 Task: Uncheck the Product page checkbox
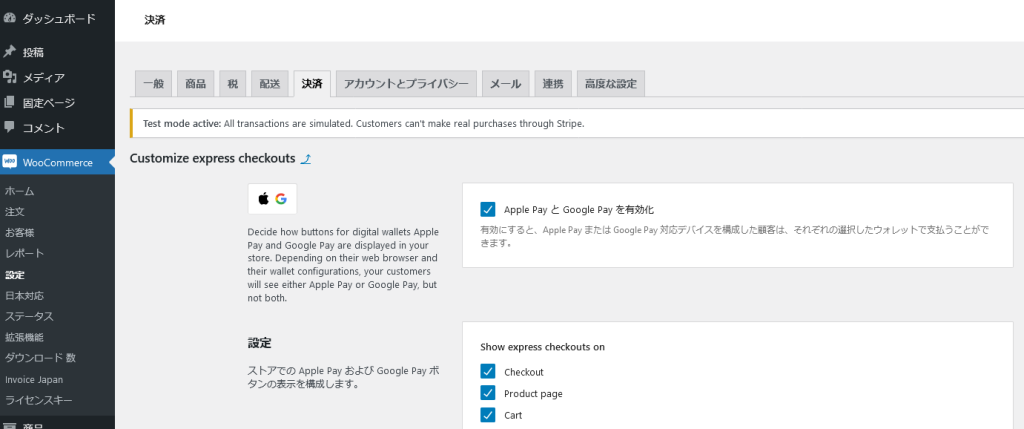point(488,393)
